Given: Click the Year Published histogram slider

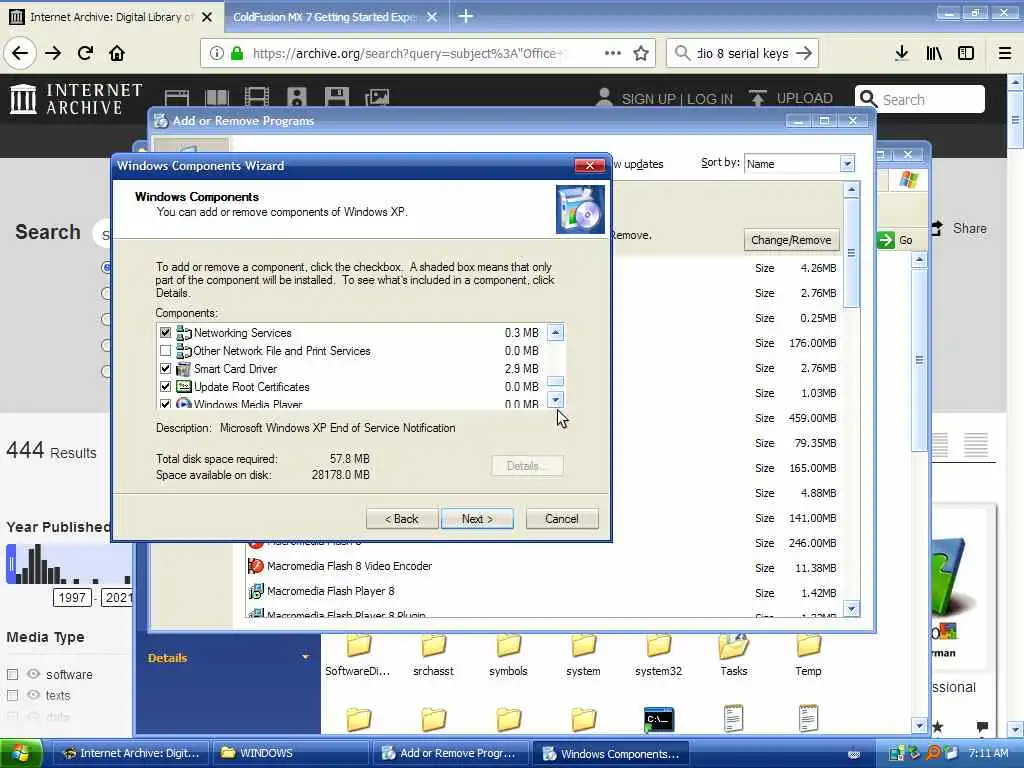Looking at the screenshot, I should pos(10,564).
